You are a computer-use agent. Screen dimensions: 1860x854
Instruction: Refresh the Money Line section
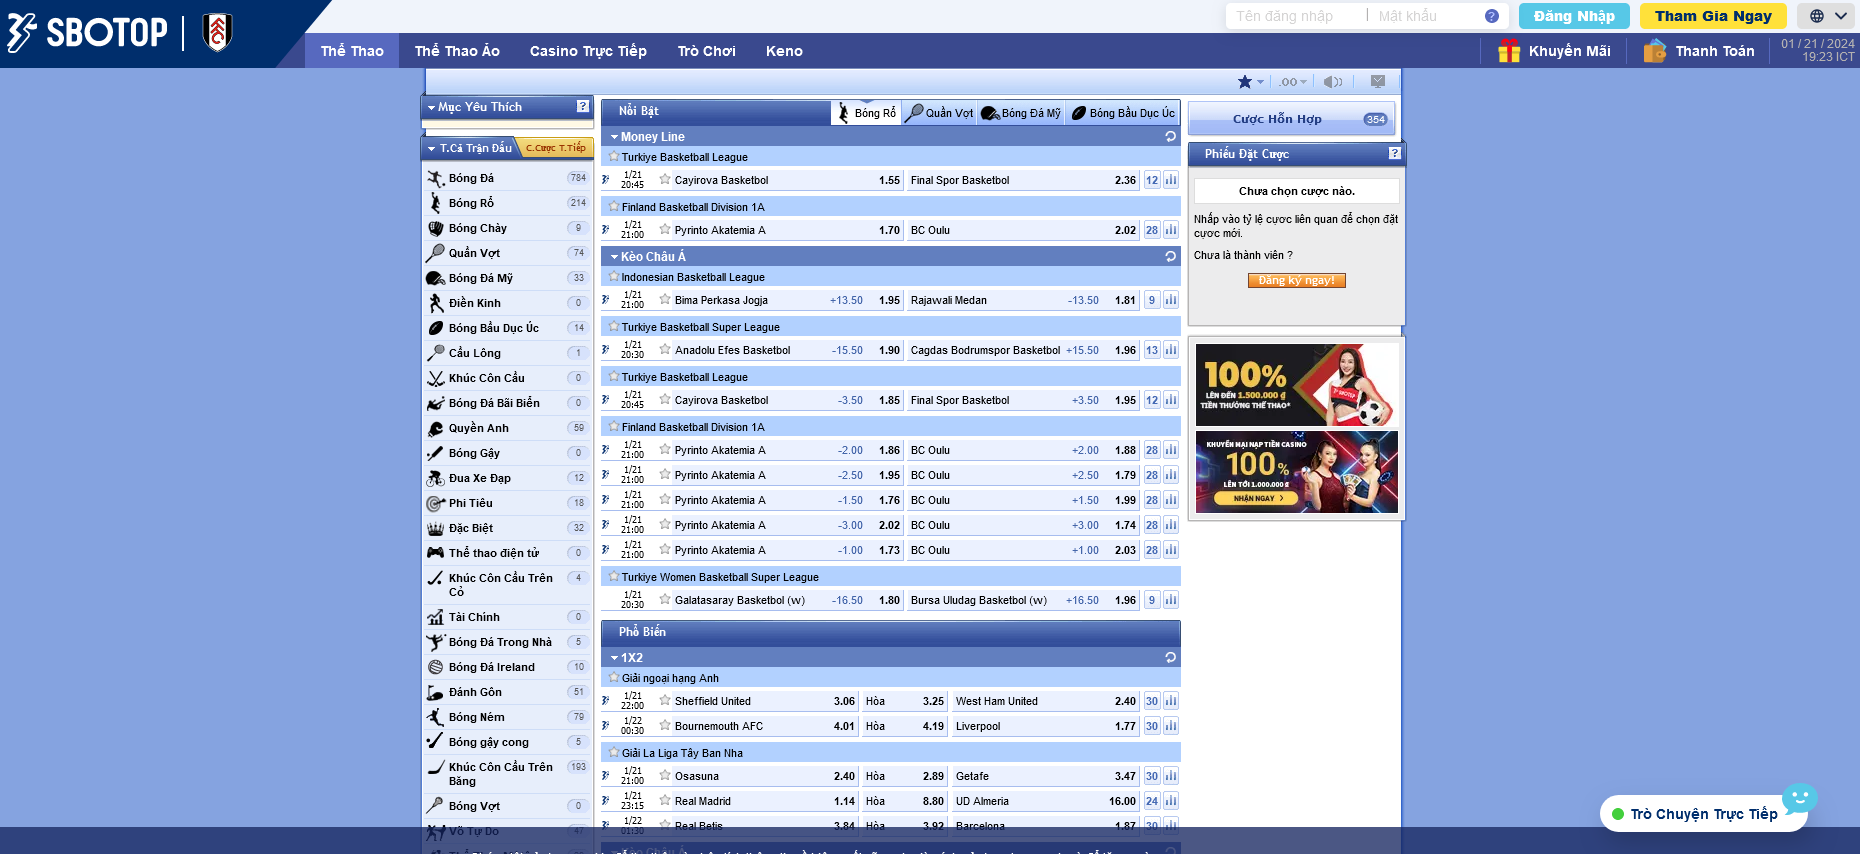click(1170, 136)
